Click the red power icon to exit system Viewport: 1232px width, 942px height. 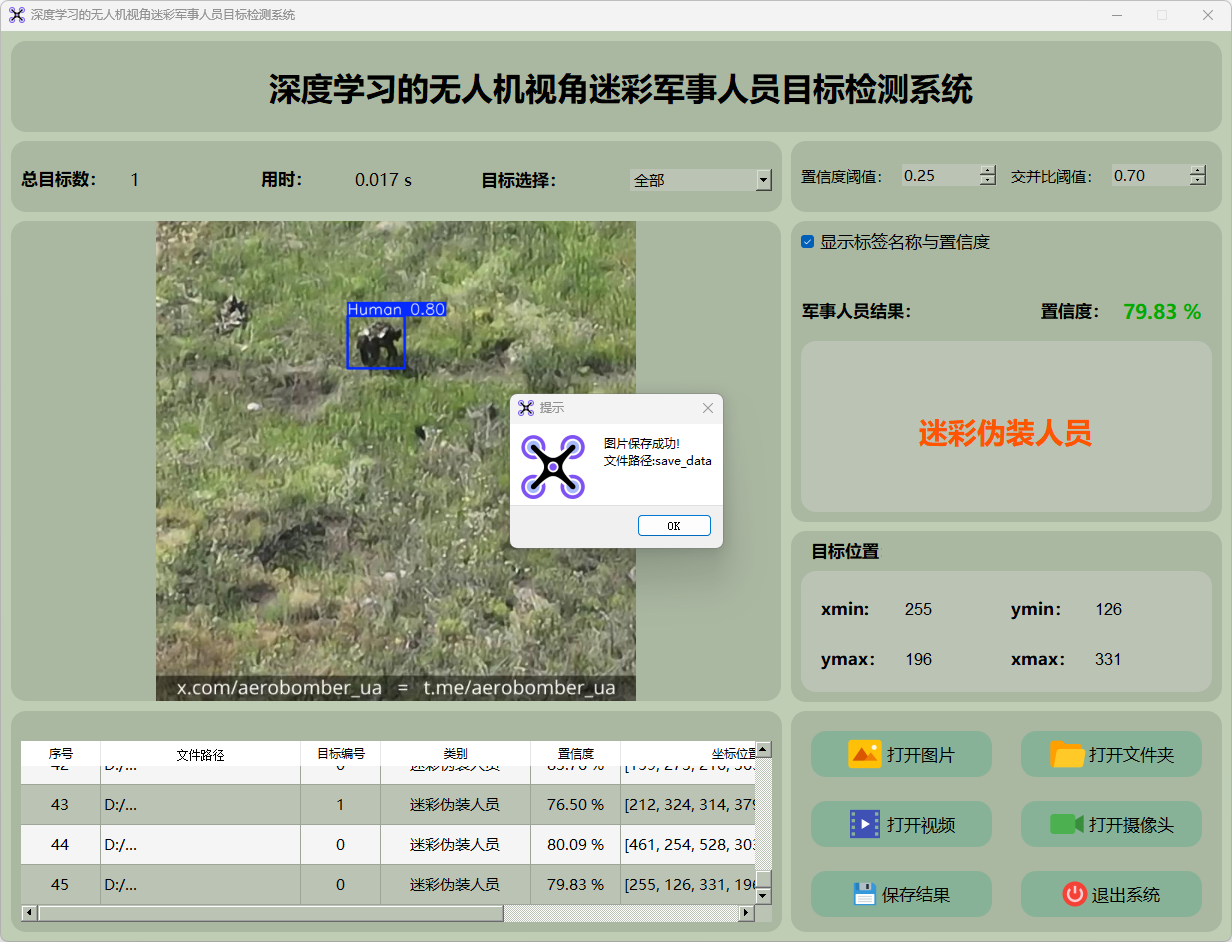tap(1074, 894)
